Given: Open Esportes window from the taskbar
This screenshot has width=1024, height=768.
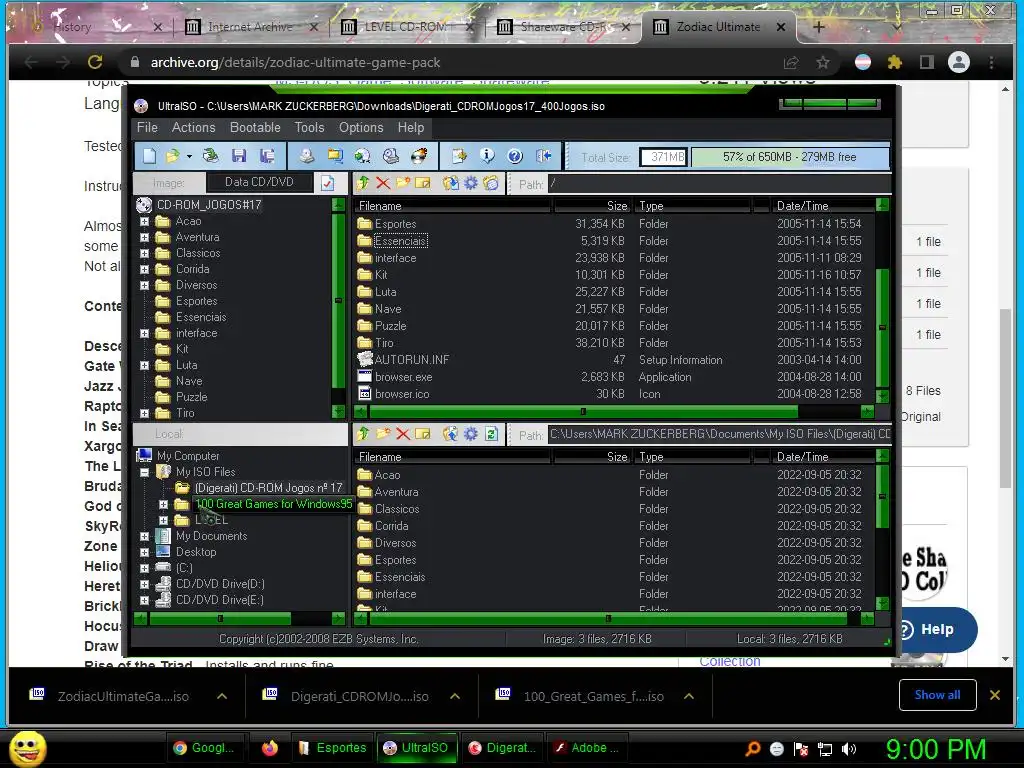Looking at the screenshot, I should coord(332,748).
